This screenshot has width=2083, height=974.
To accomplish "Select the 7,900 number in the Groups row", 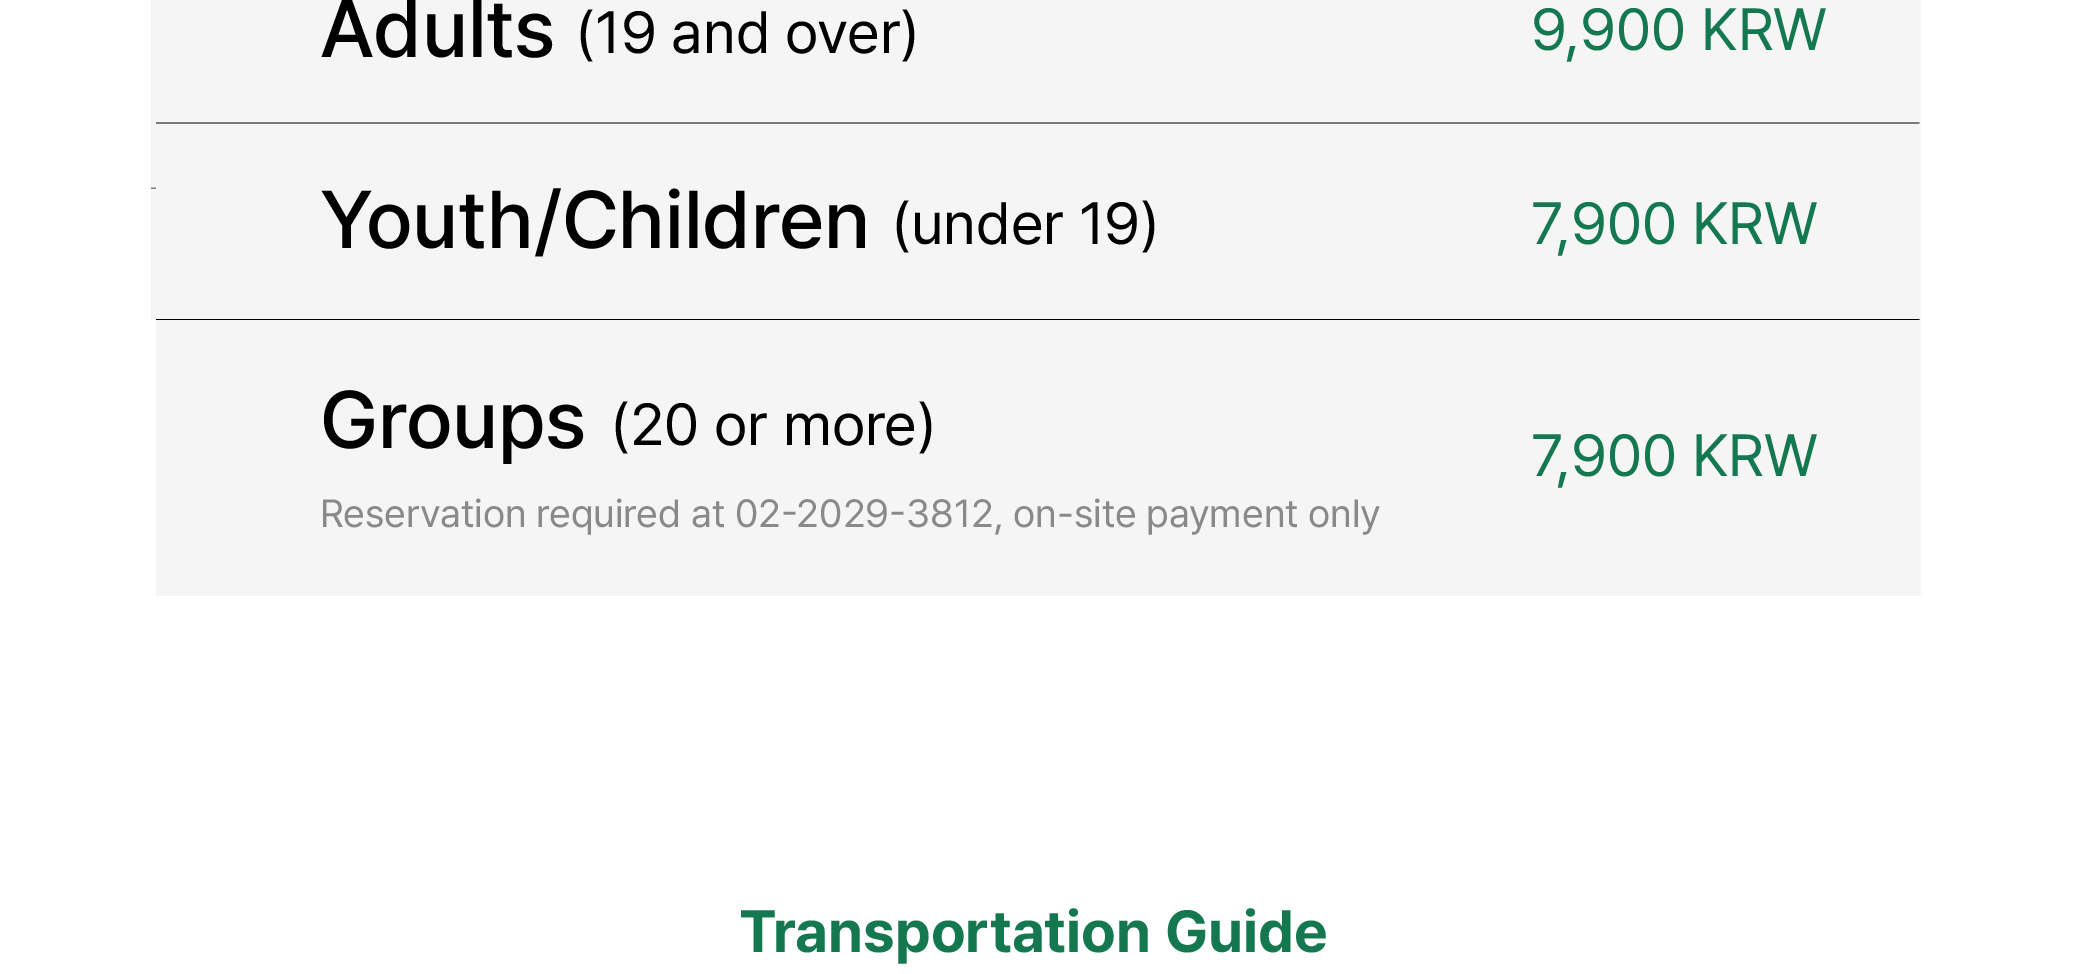I will coord(1603,457).
